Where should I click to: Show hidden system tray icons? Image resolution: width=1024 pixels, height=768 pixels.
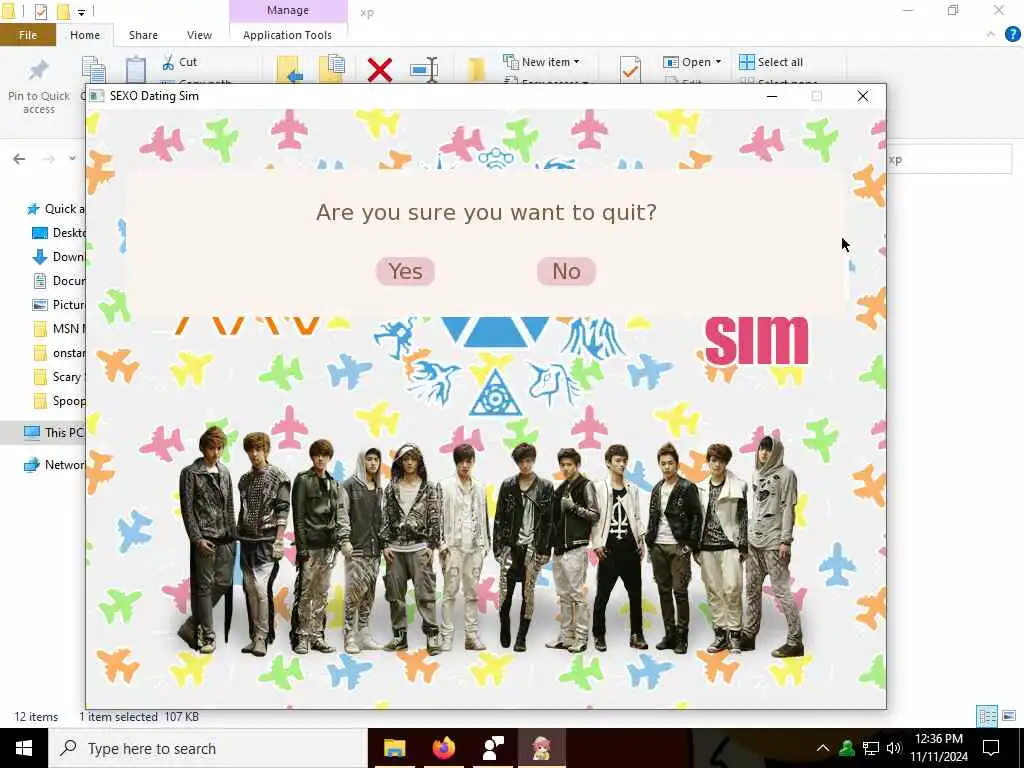[x=823, y=748]
